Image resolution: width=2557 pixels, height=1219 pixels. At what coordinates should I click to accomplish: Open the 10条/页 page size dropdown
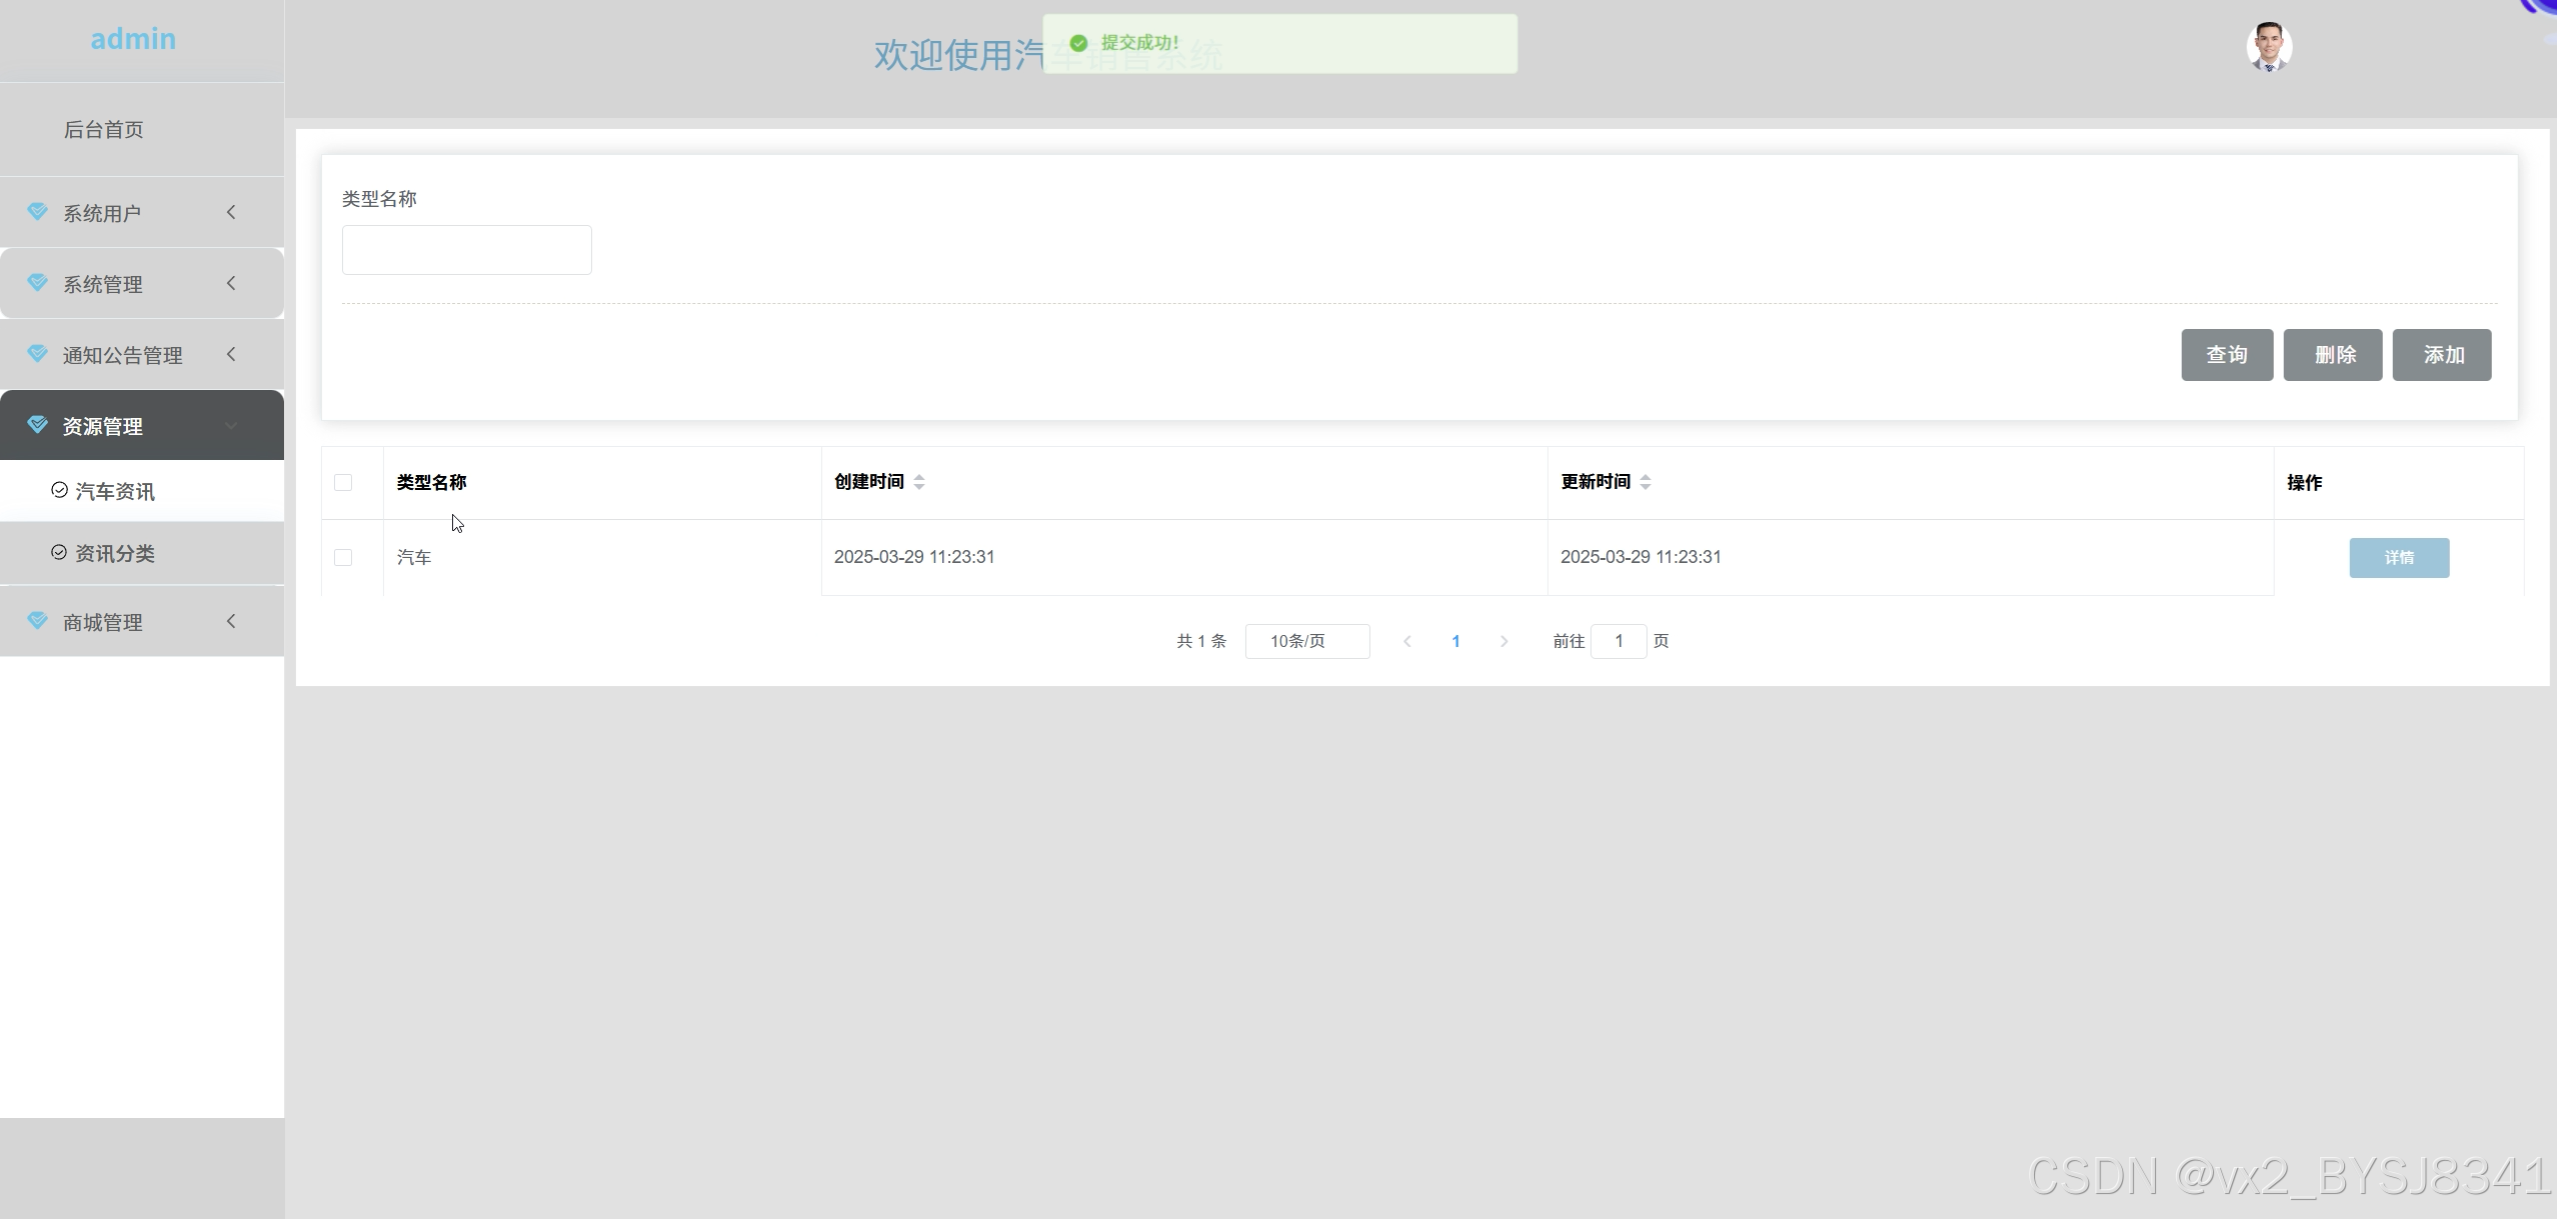point(1307,641)
